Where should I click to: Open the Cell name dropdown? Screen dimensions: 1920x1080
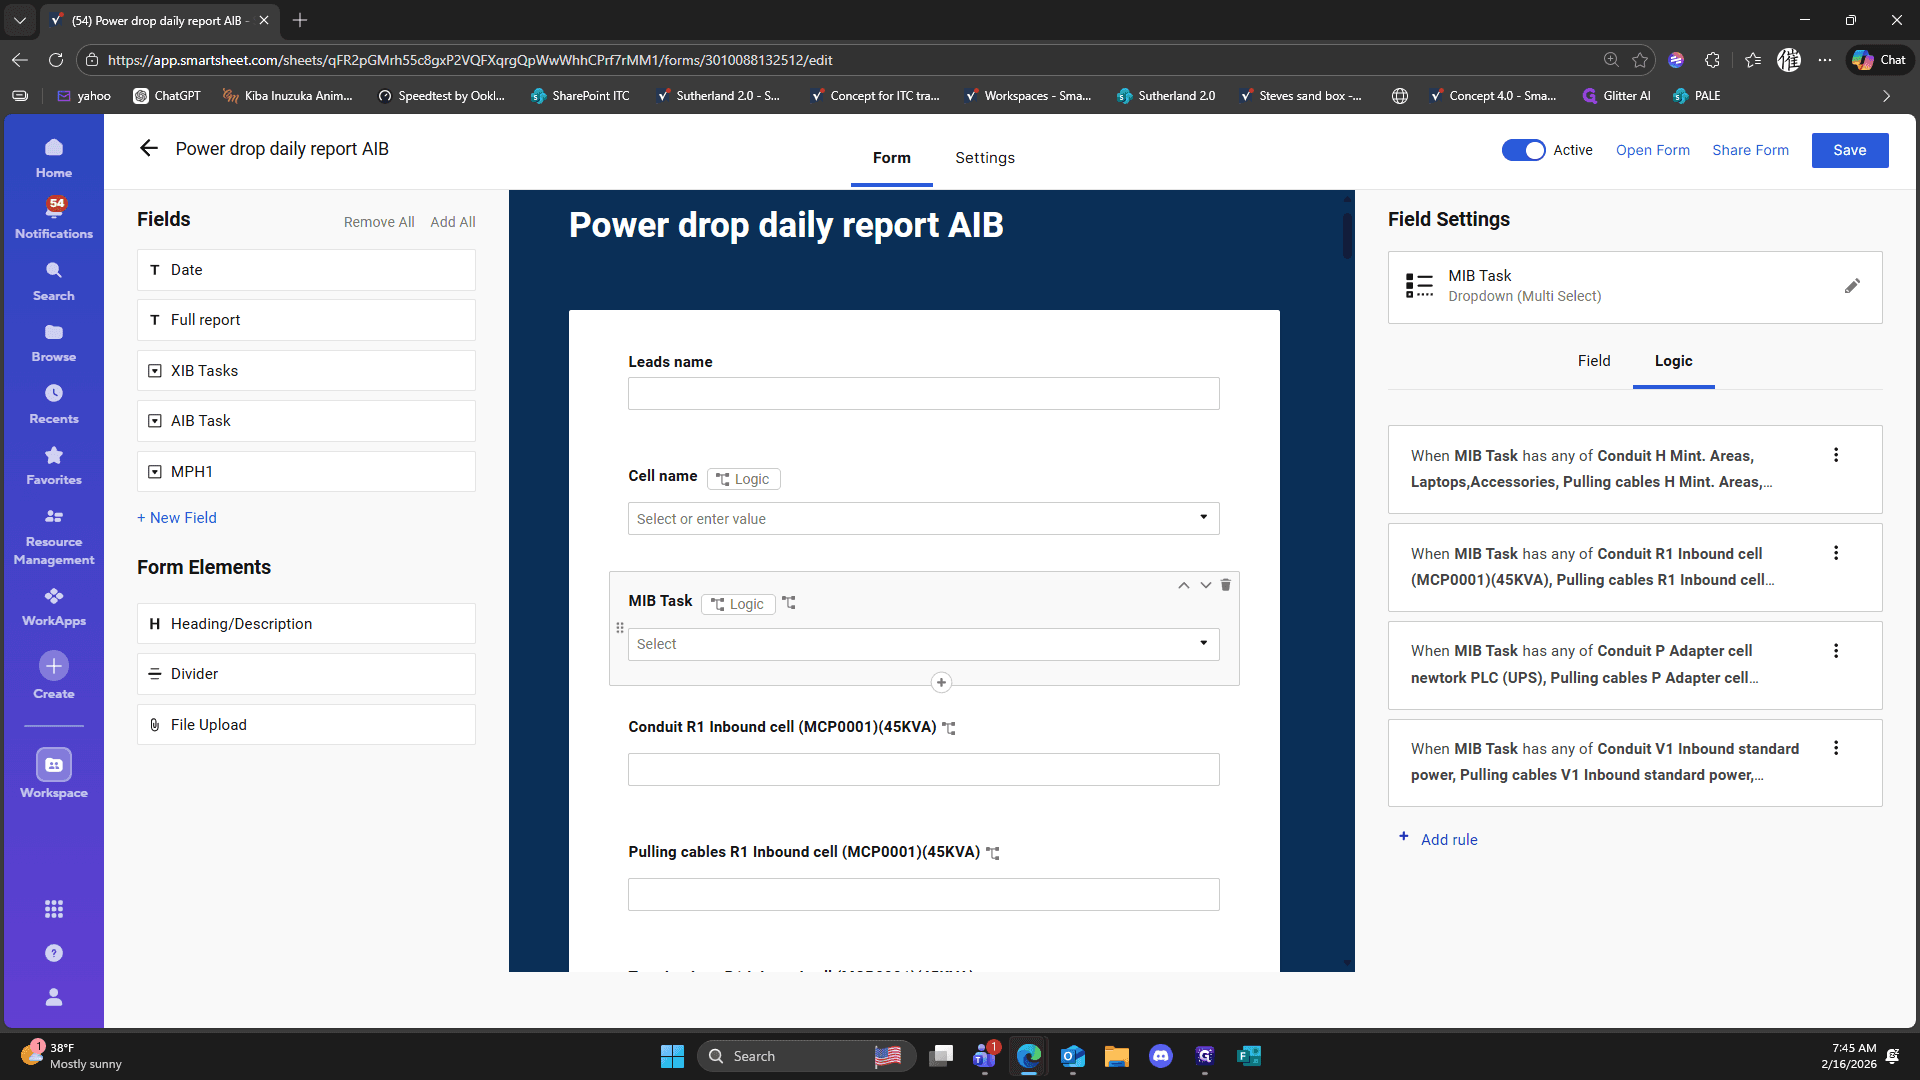(x=923, y=518)
